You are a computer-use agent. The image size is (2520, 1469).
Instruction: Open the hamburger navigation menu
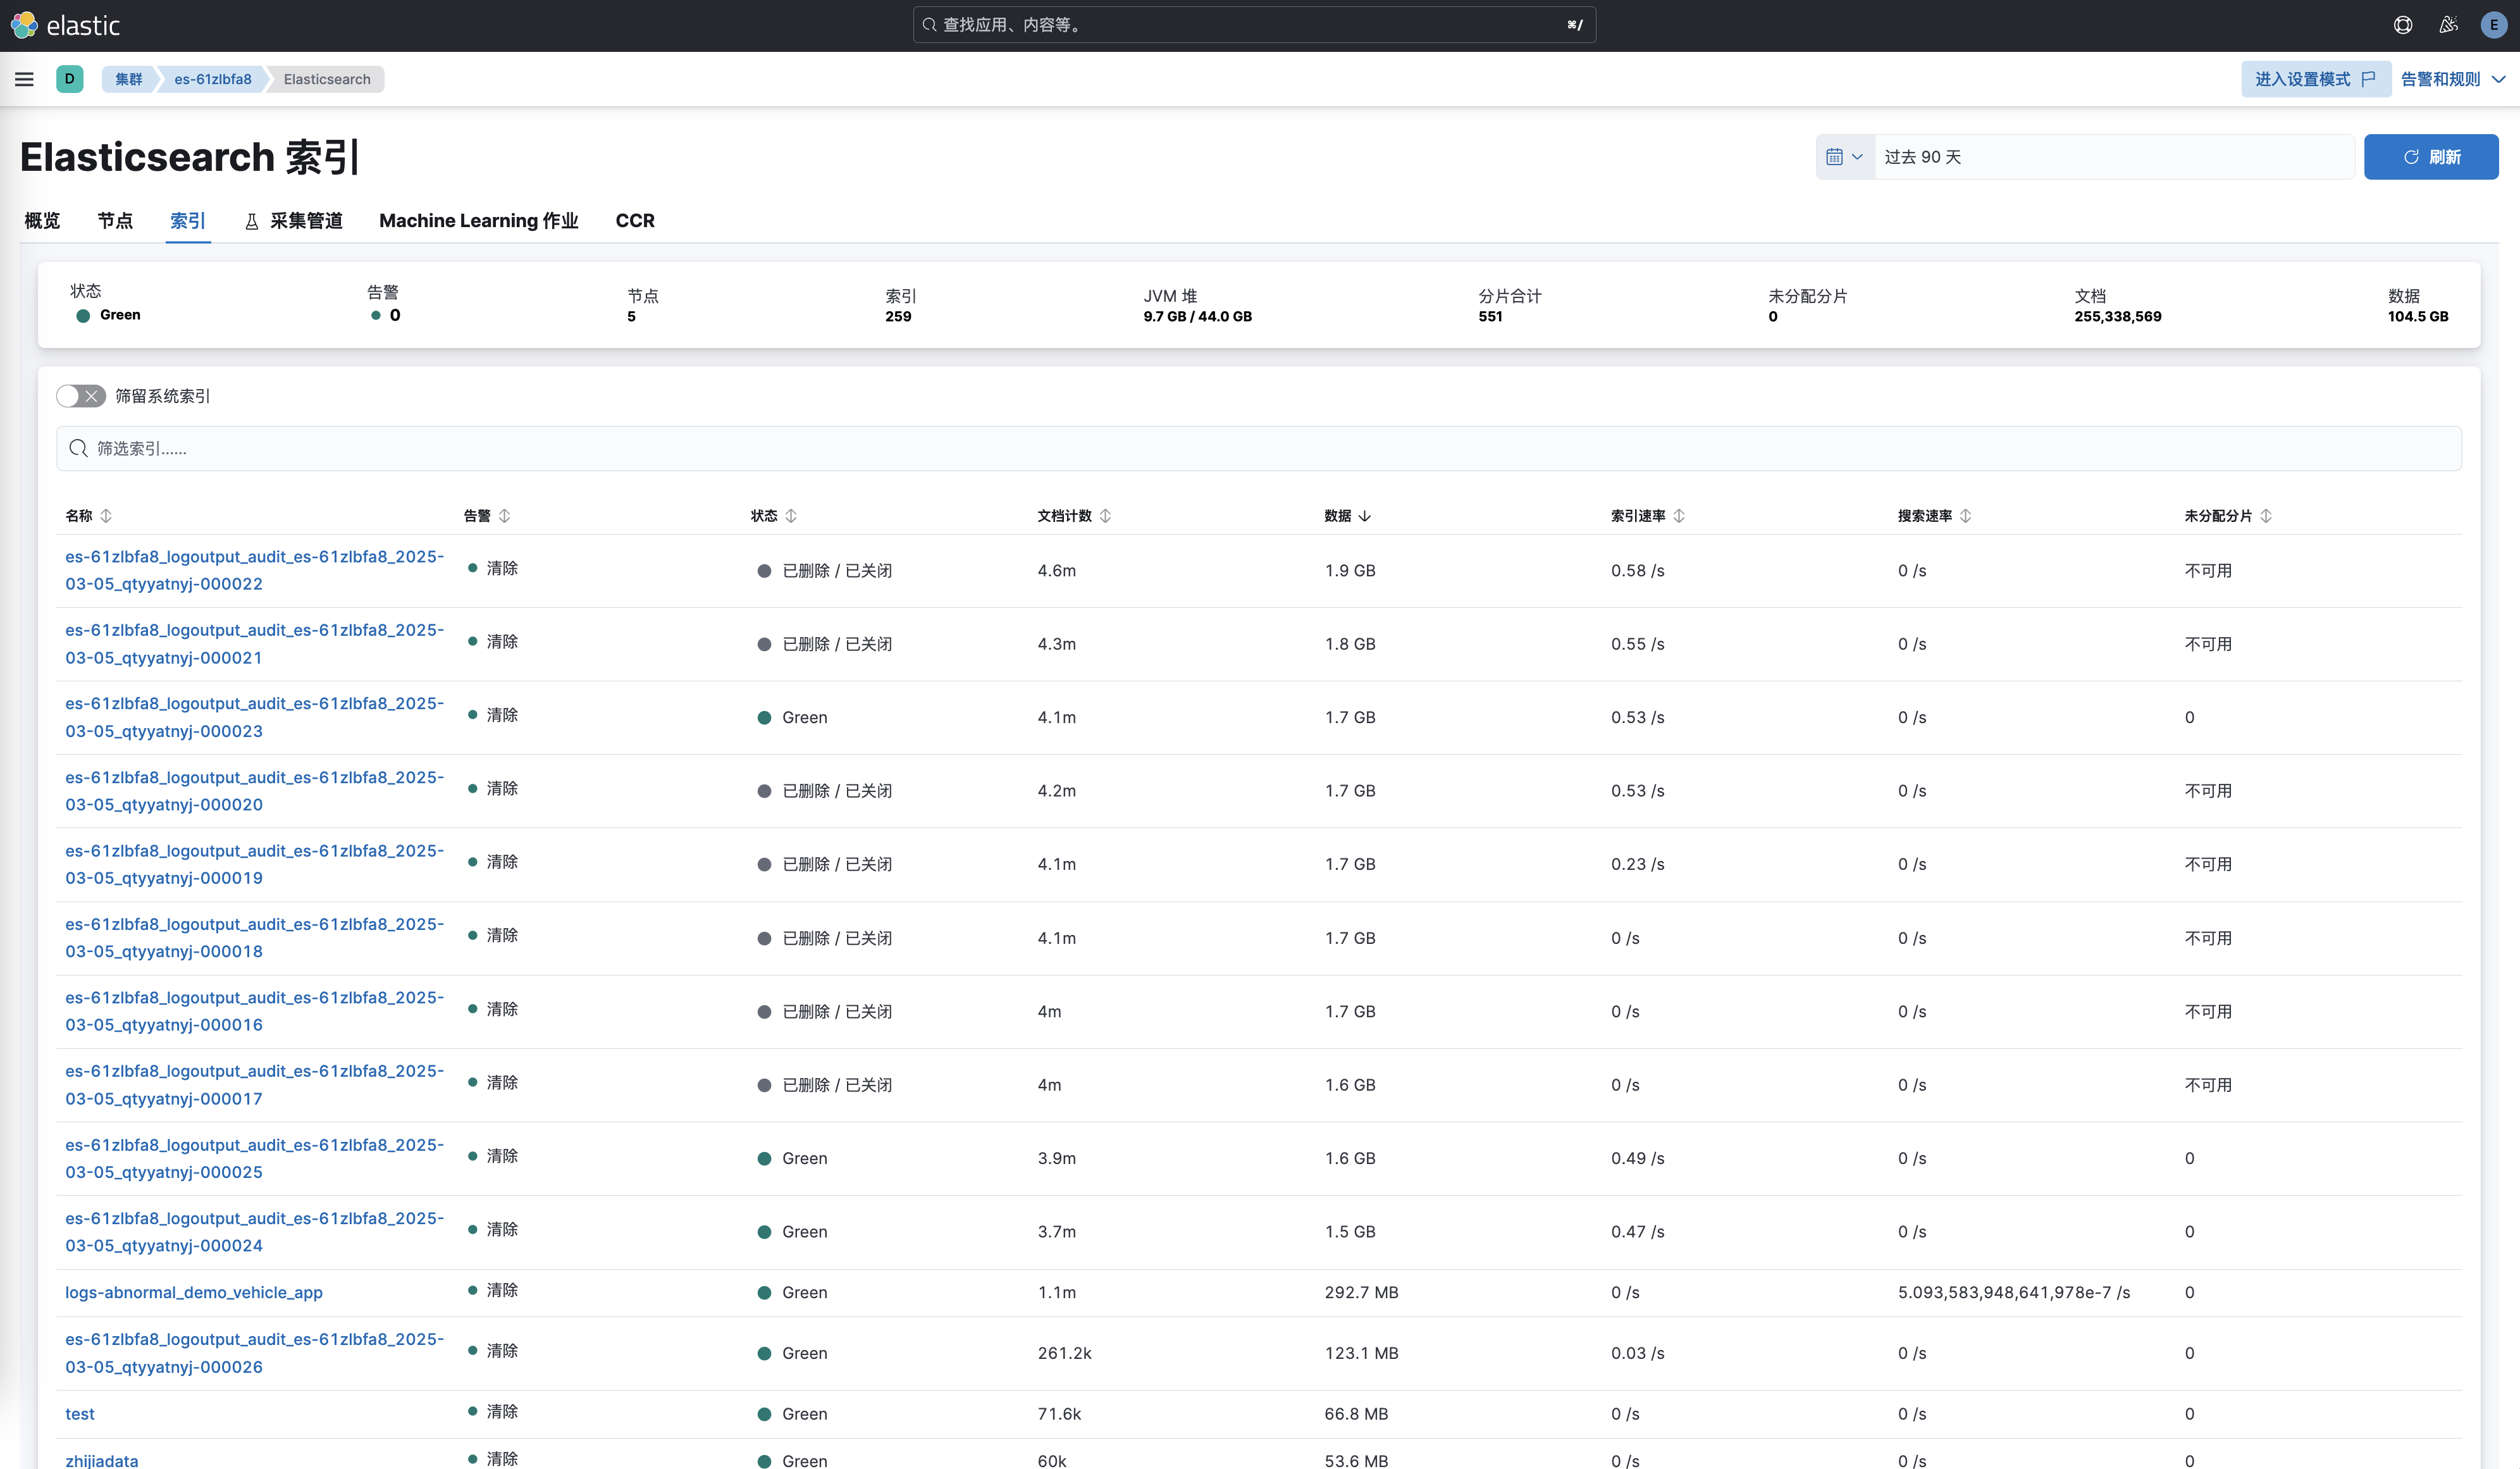point(24,79)
